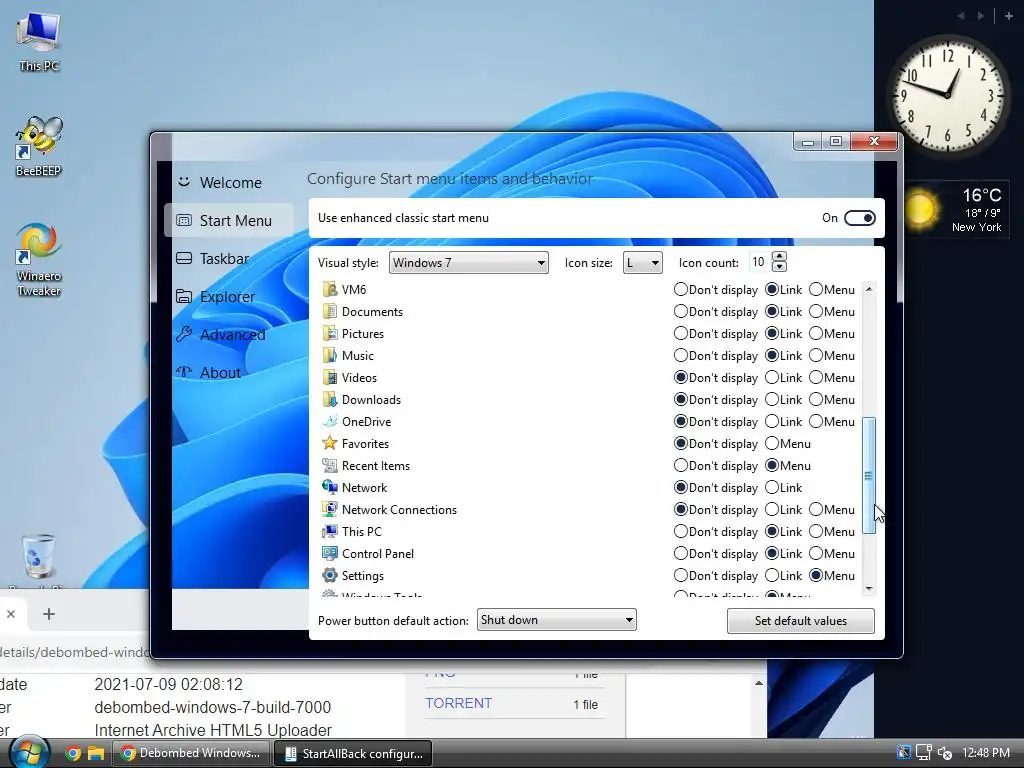Image resolution: width=1024 pixels, height=768 pixels.
Task: Click StartAllBack configuration taskbar button
Action: 353,754
